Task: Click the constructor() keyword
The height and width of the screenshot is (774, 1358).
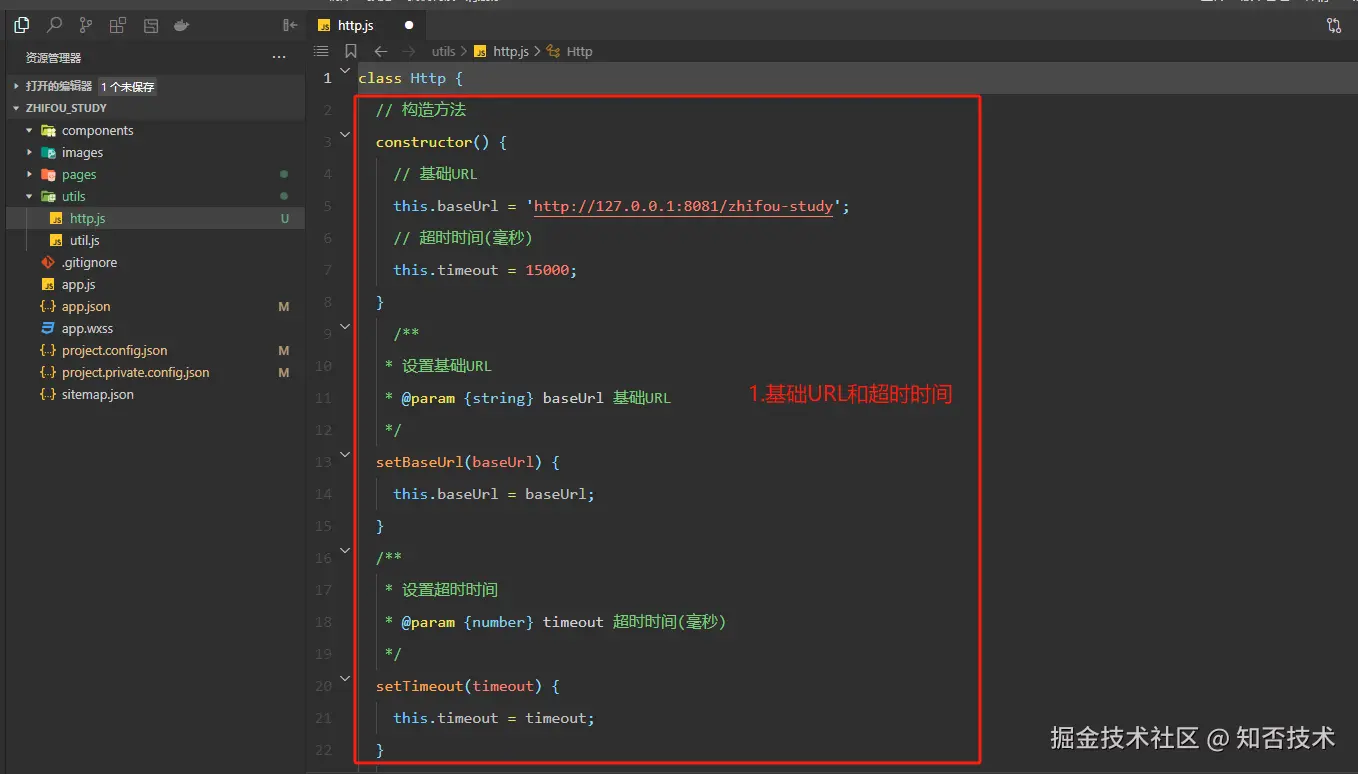Action: (x=432, y=142)
